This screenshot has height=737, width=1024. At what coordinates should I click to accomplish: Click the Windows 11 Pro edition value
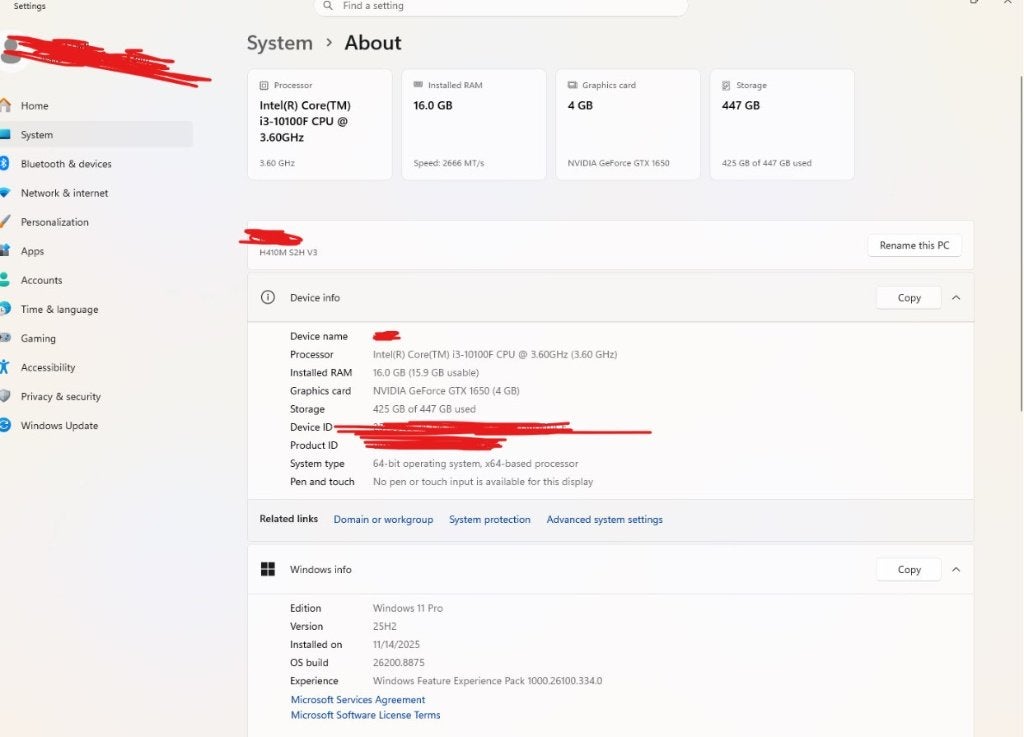pyautogui.click(x=408, y=608)
